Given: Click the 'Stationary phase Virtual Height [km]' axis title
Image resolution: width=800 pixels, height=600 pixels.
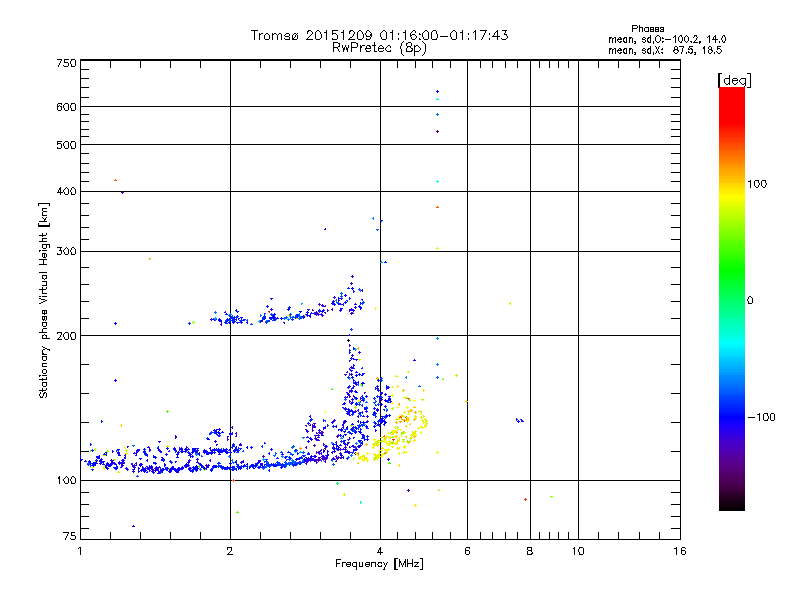Looking at the screenshot, I should point(44,300).
